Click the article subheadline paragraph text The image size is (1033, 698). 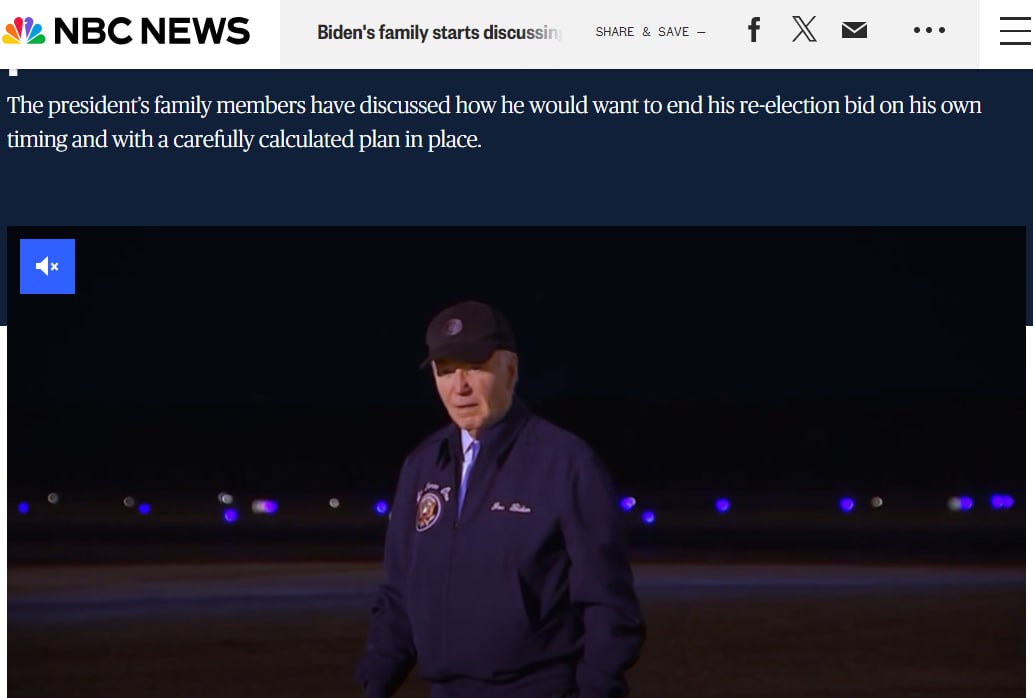tap(494, 122)
